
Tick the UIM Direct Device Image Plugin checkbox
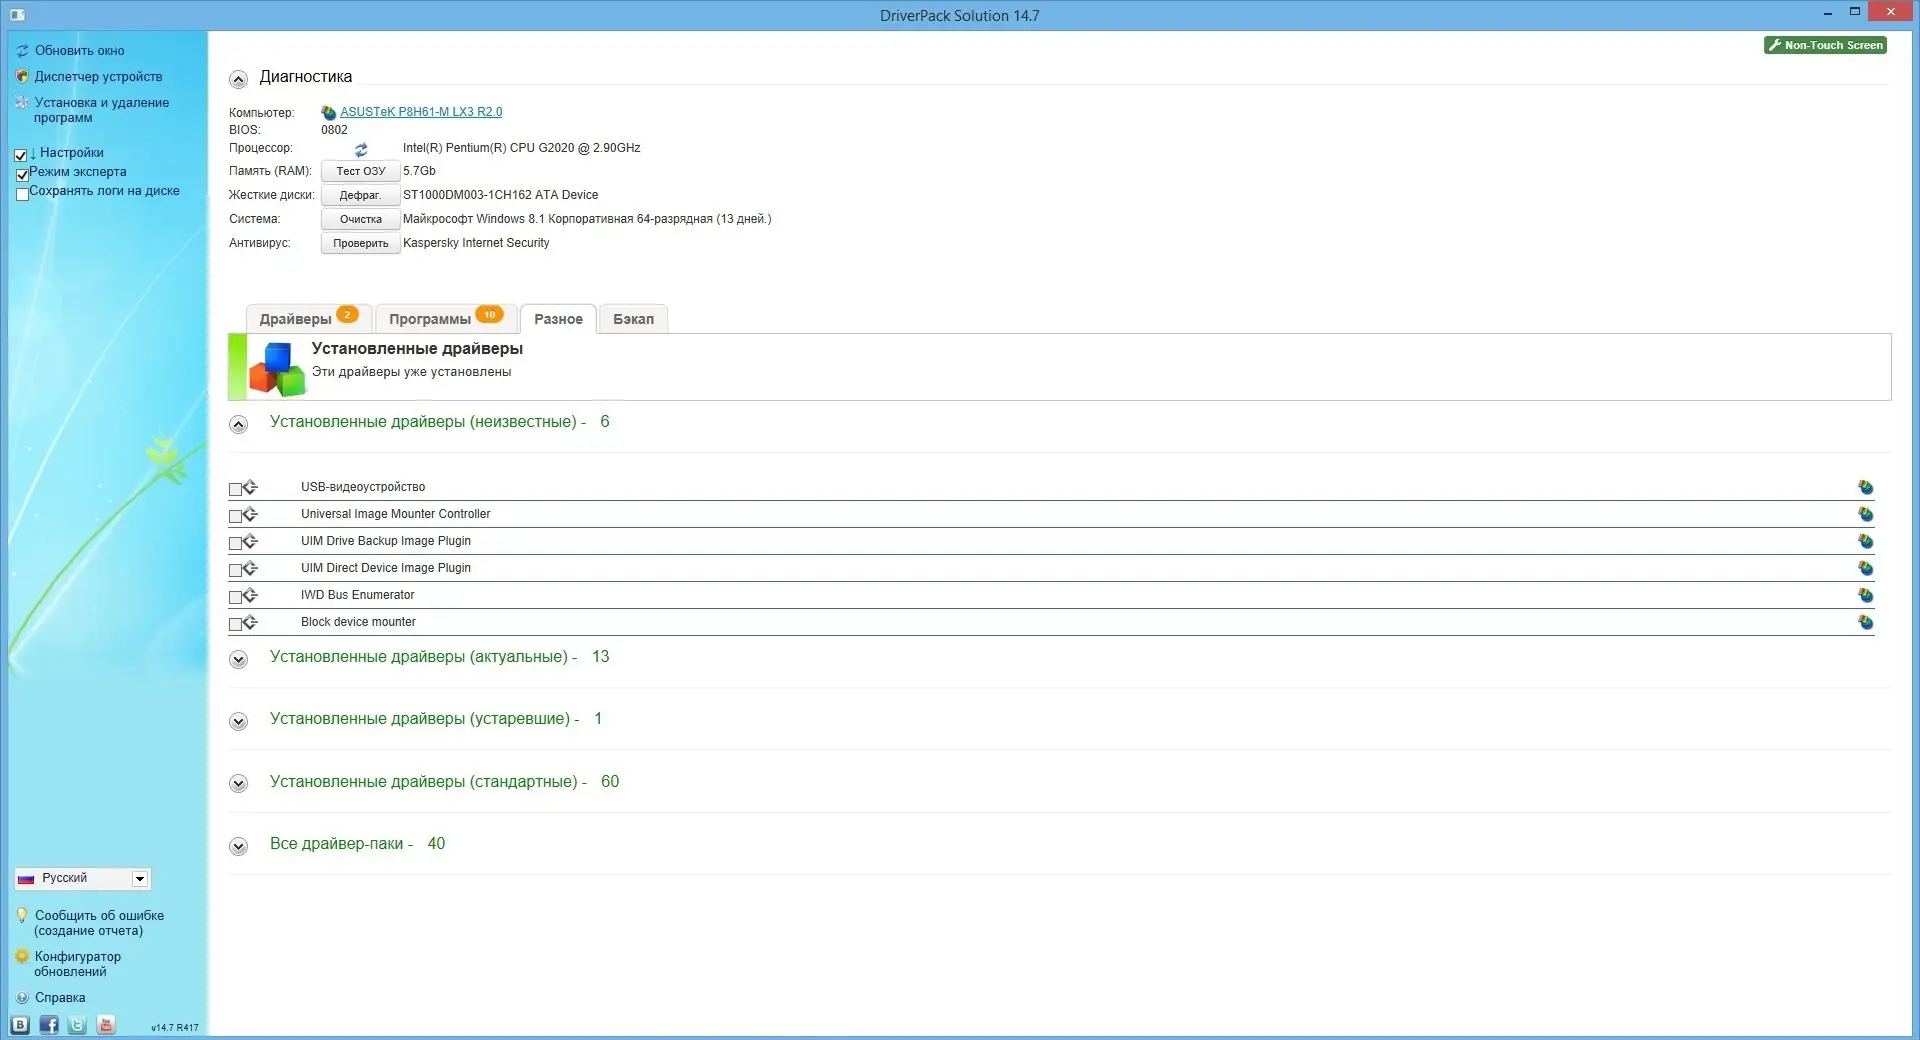pyautogui.click(x=235, y=570)
